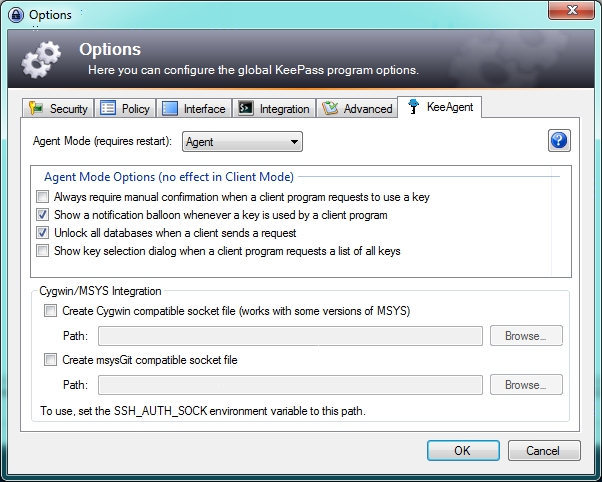Click the gears icon in Options banner
This screenshot has height=482, width=602.
pos(41,60)
